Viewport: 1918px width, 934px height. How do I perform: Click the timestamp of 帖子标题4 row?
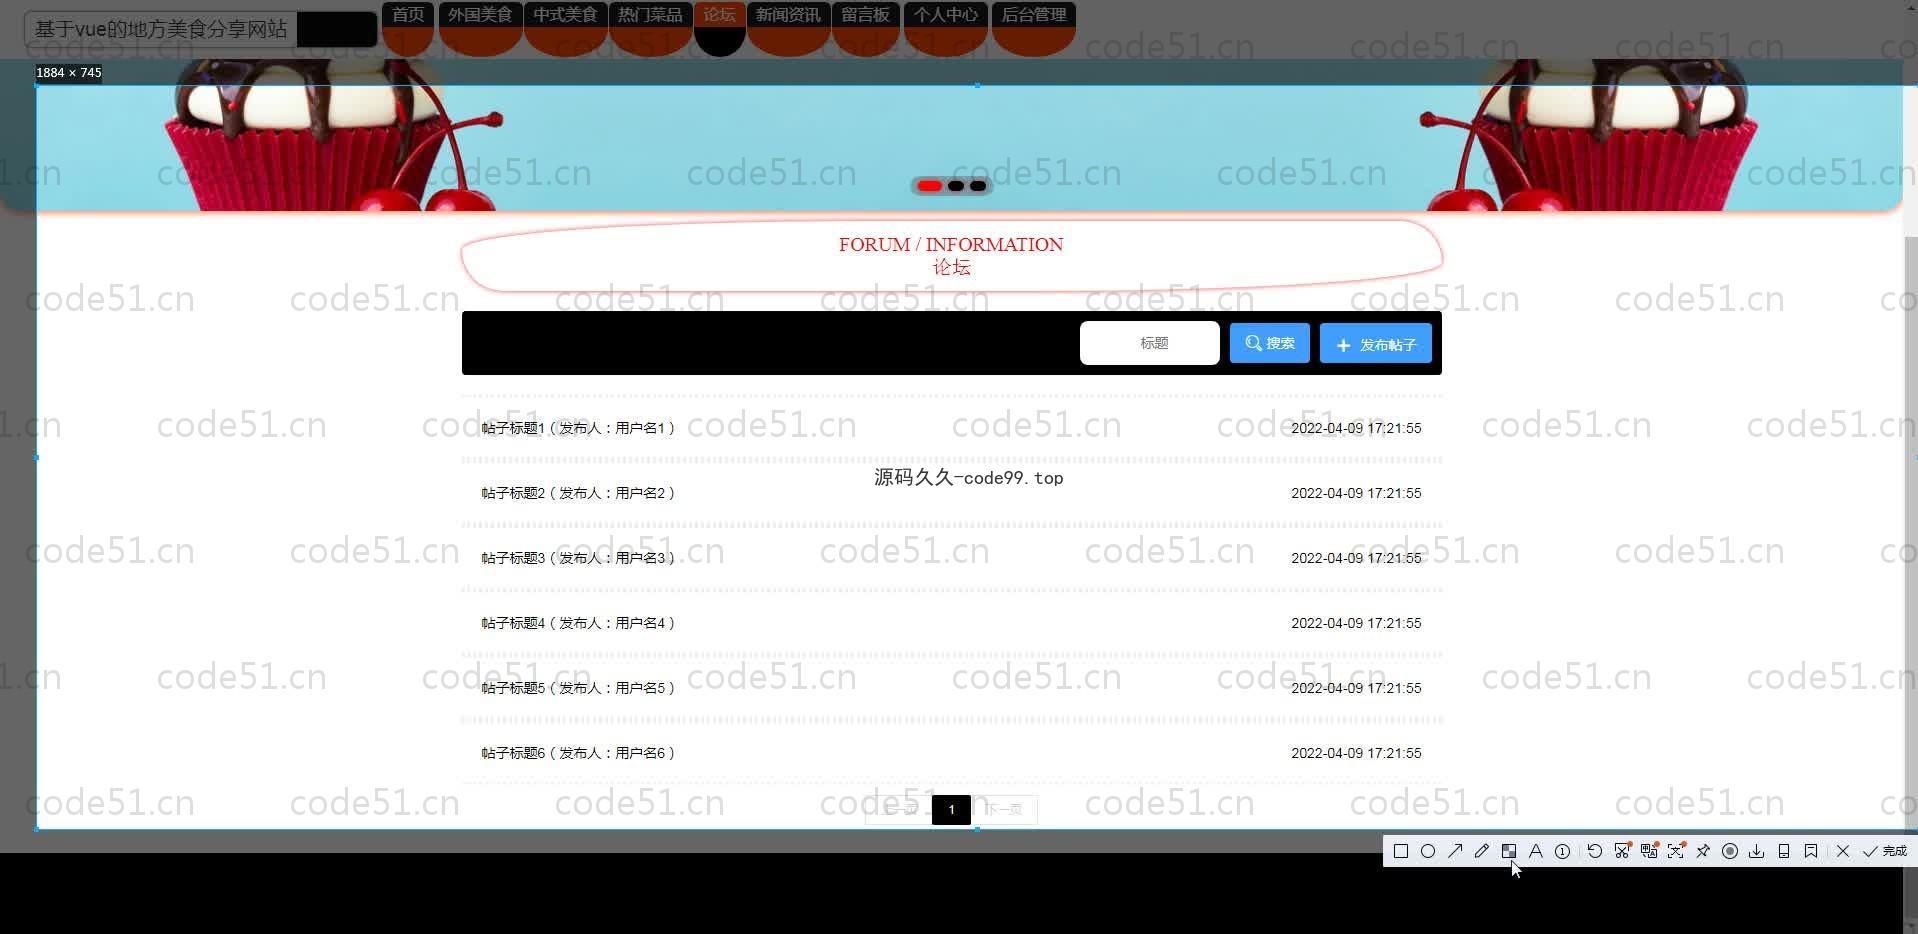[x=1356, y=623]
